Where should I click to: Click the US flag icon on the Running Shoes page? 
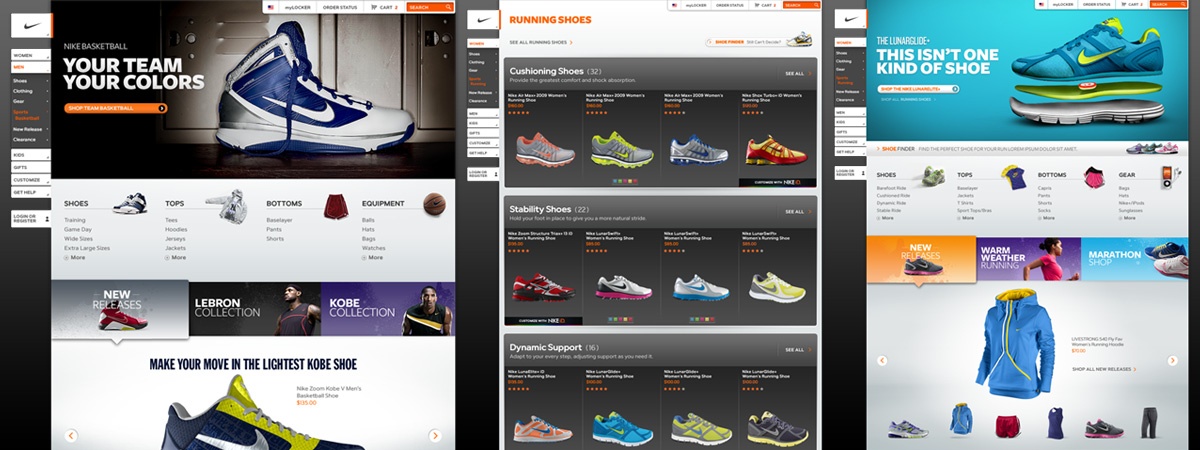tap(674, 5)
